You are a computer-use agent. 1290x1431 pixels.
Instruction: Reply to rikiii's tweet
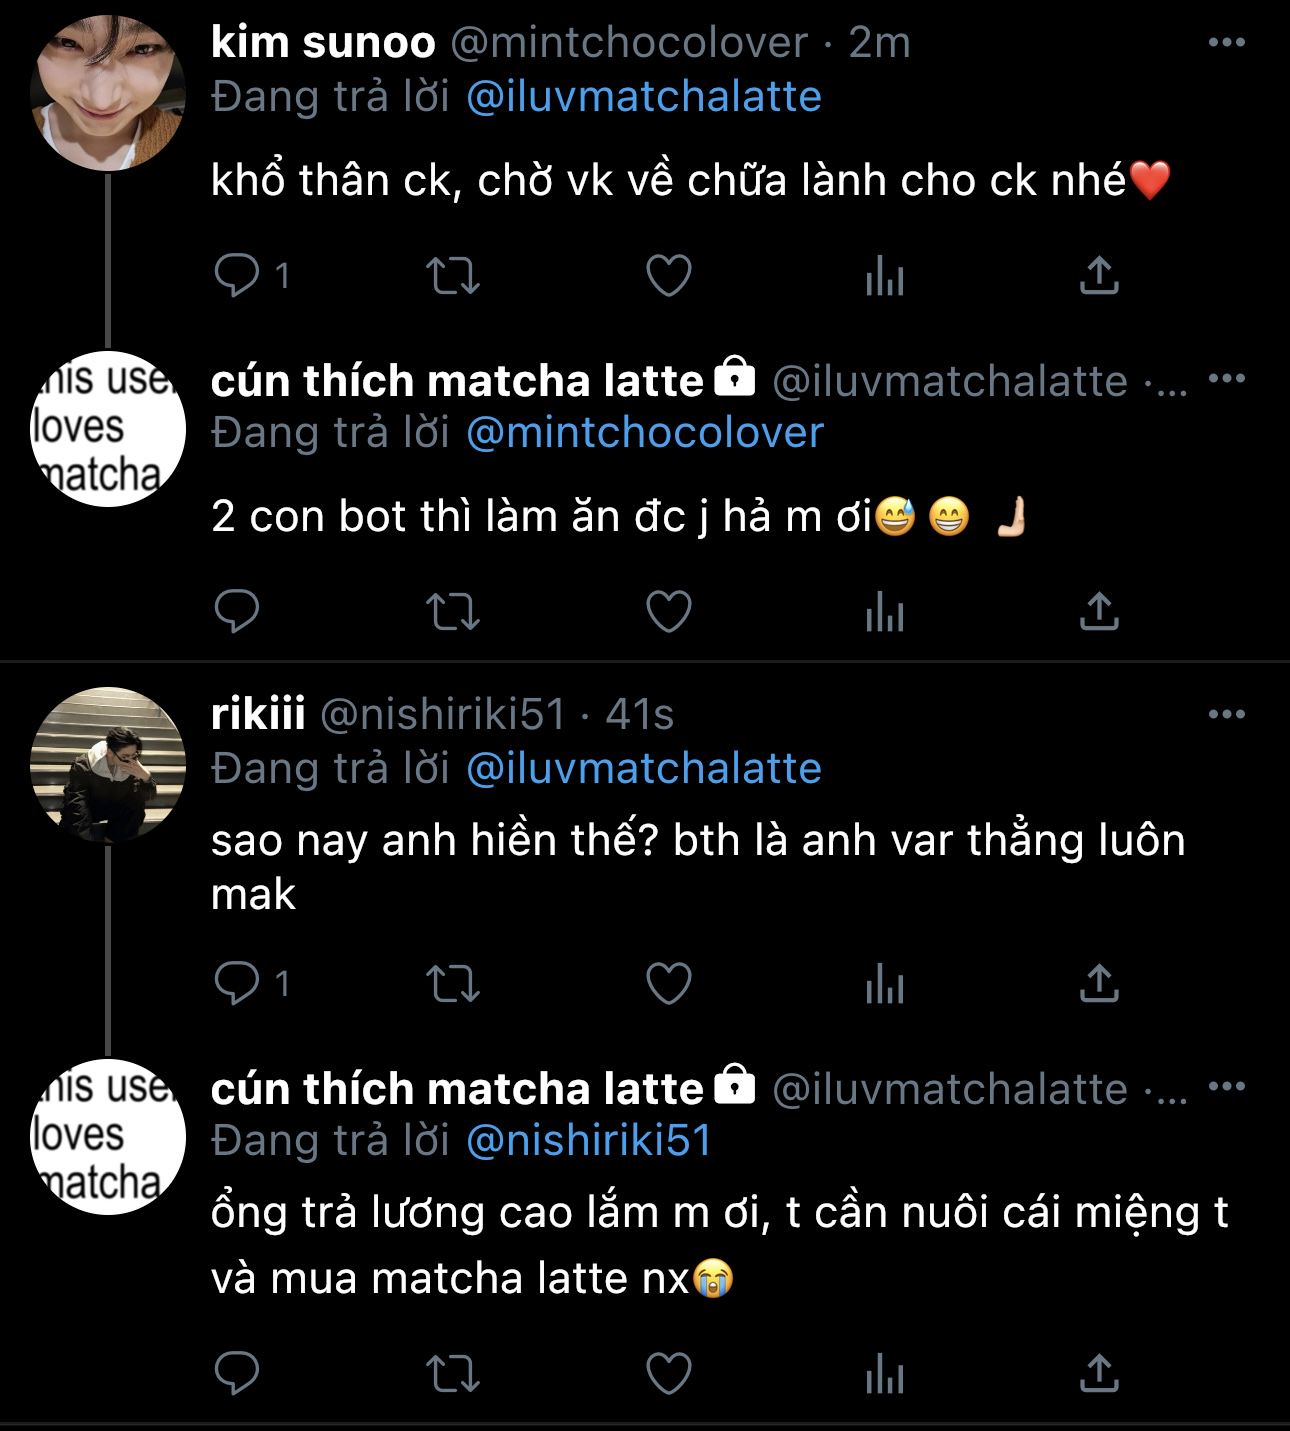coord(237,984)
